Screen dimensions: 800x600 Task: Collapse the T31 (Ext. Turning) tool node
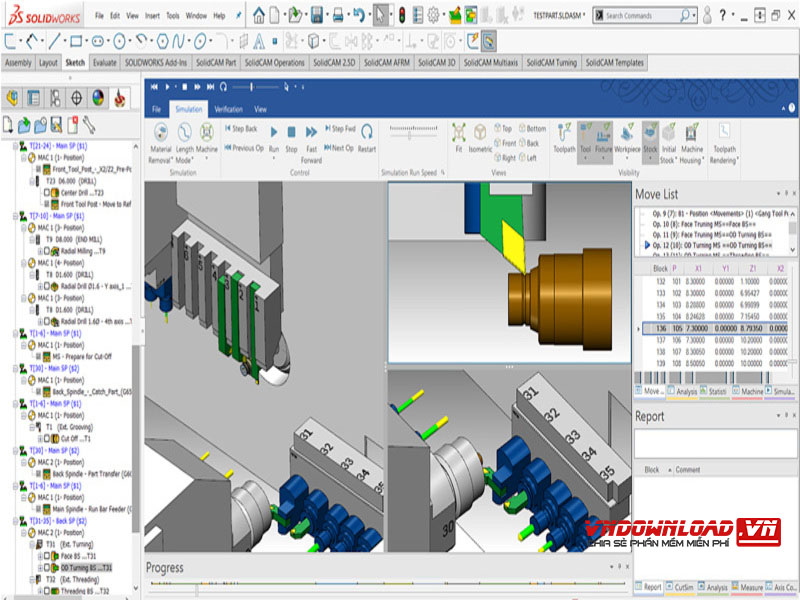(x=32, y=544)
